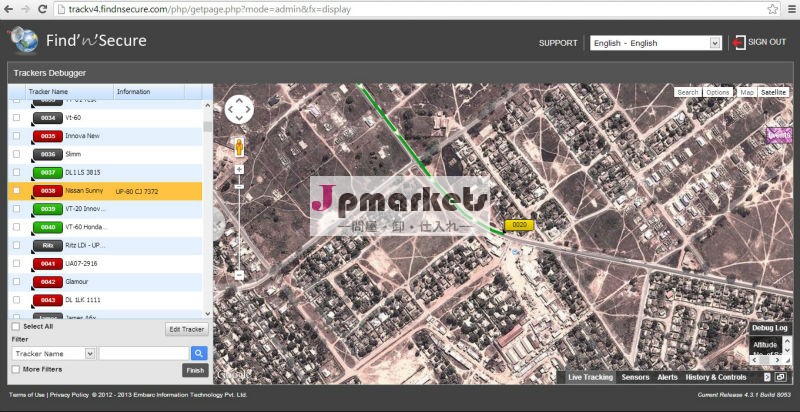Open the English language dropdown
The image size is (800, 412).
[656, 43]
